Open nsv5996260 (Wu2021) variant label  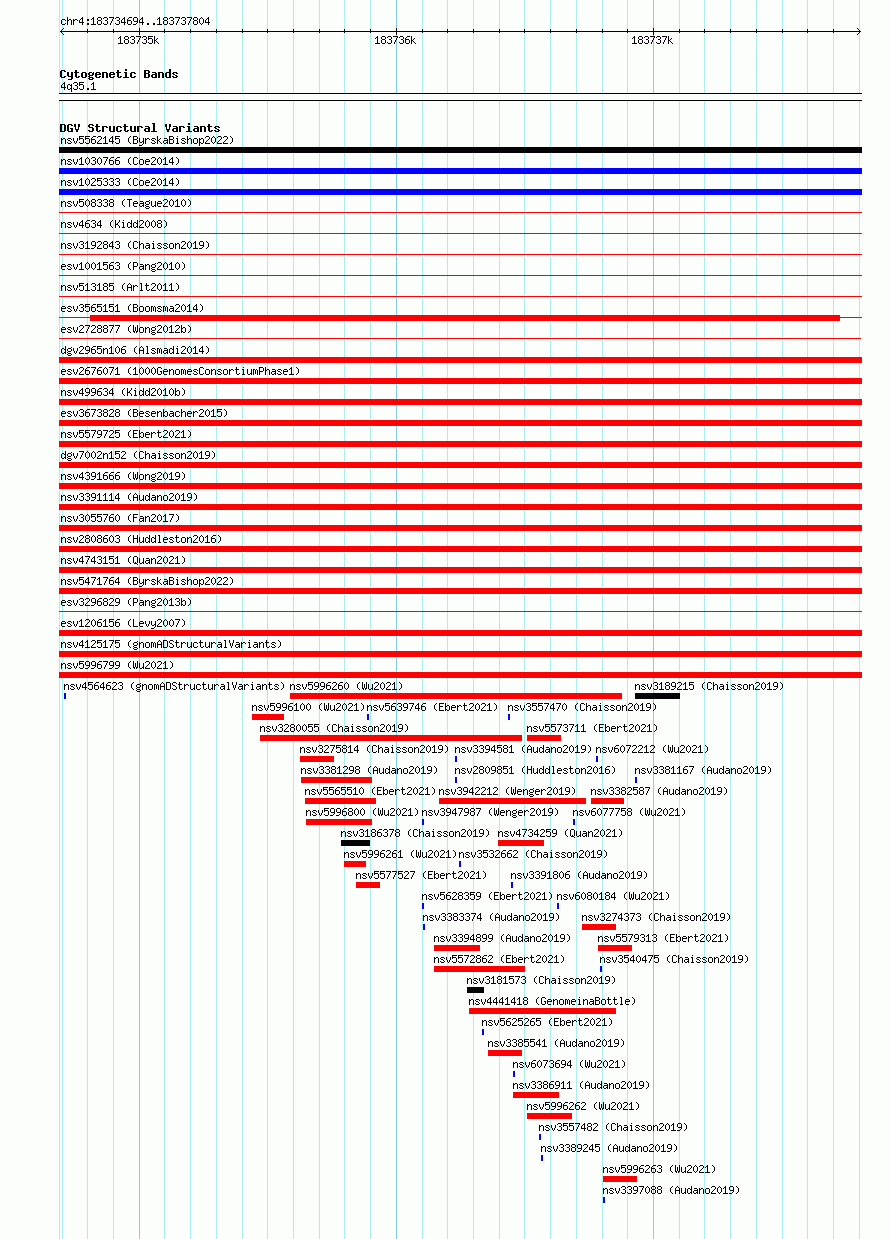coord(347,687)
